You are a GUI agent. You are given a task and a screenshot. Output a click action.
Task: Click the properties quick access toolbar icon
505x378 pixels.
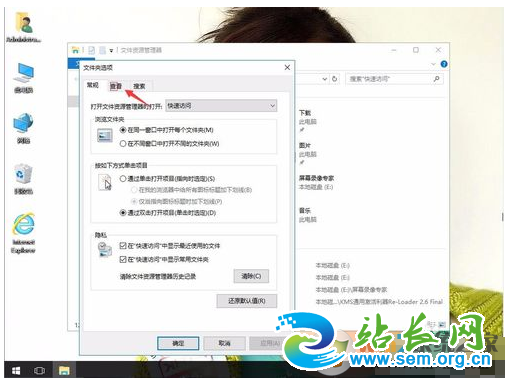[x=91, y=50]
